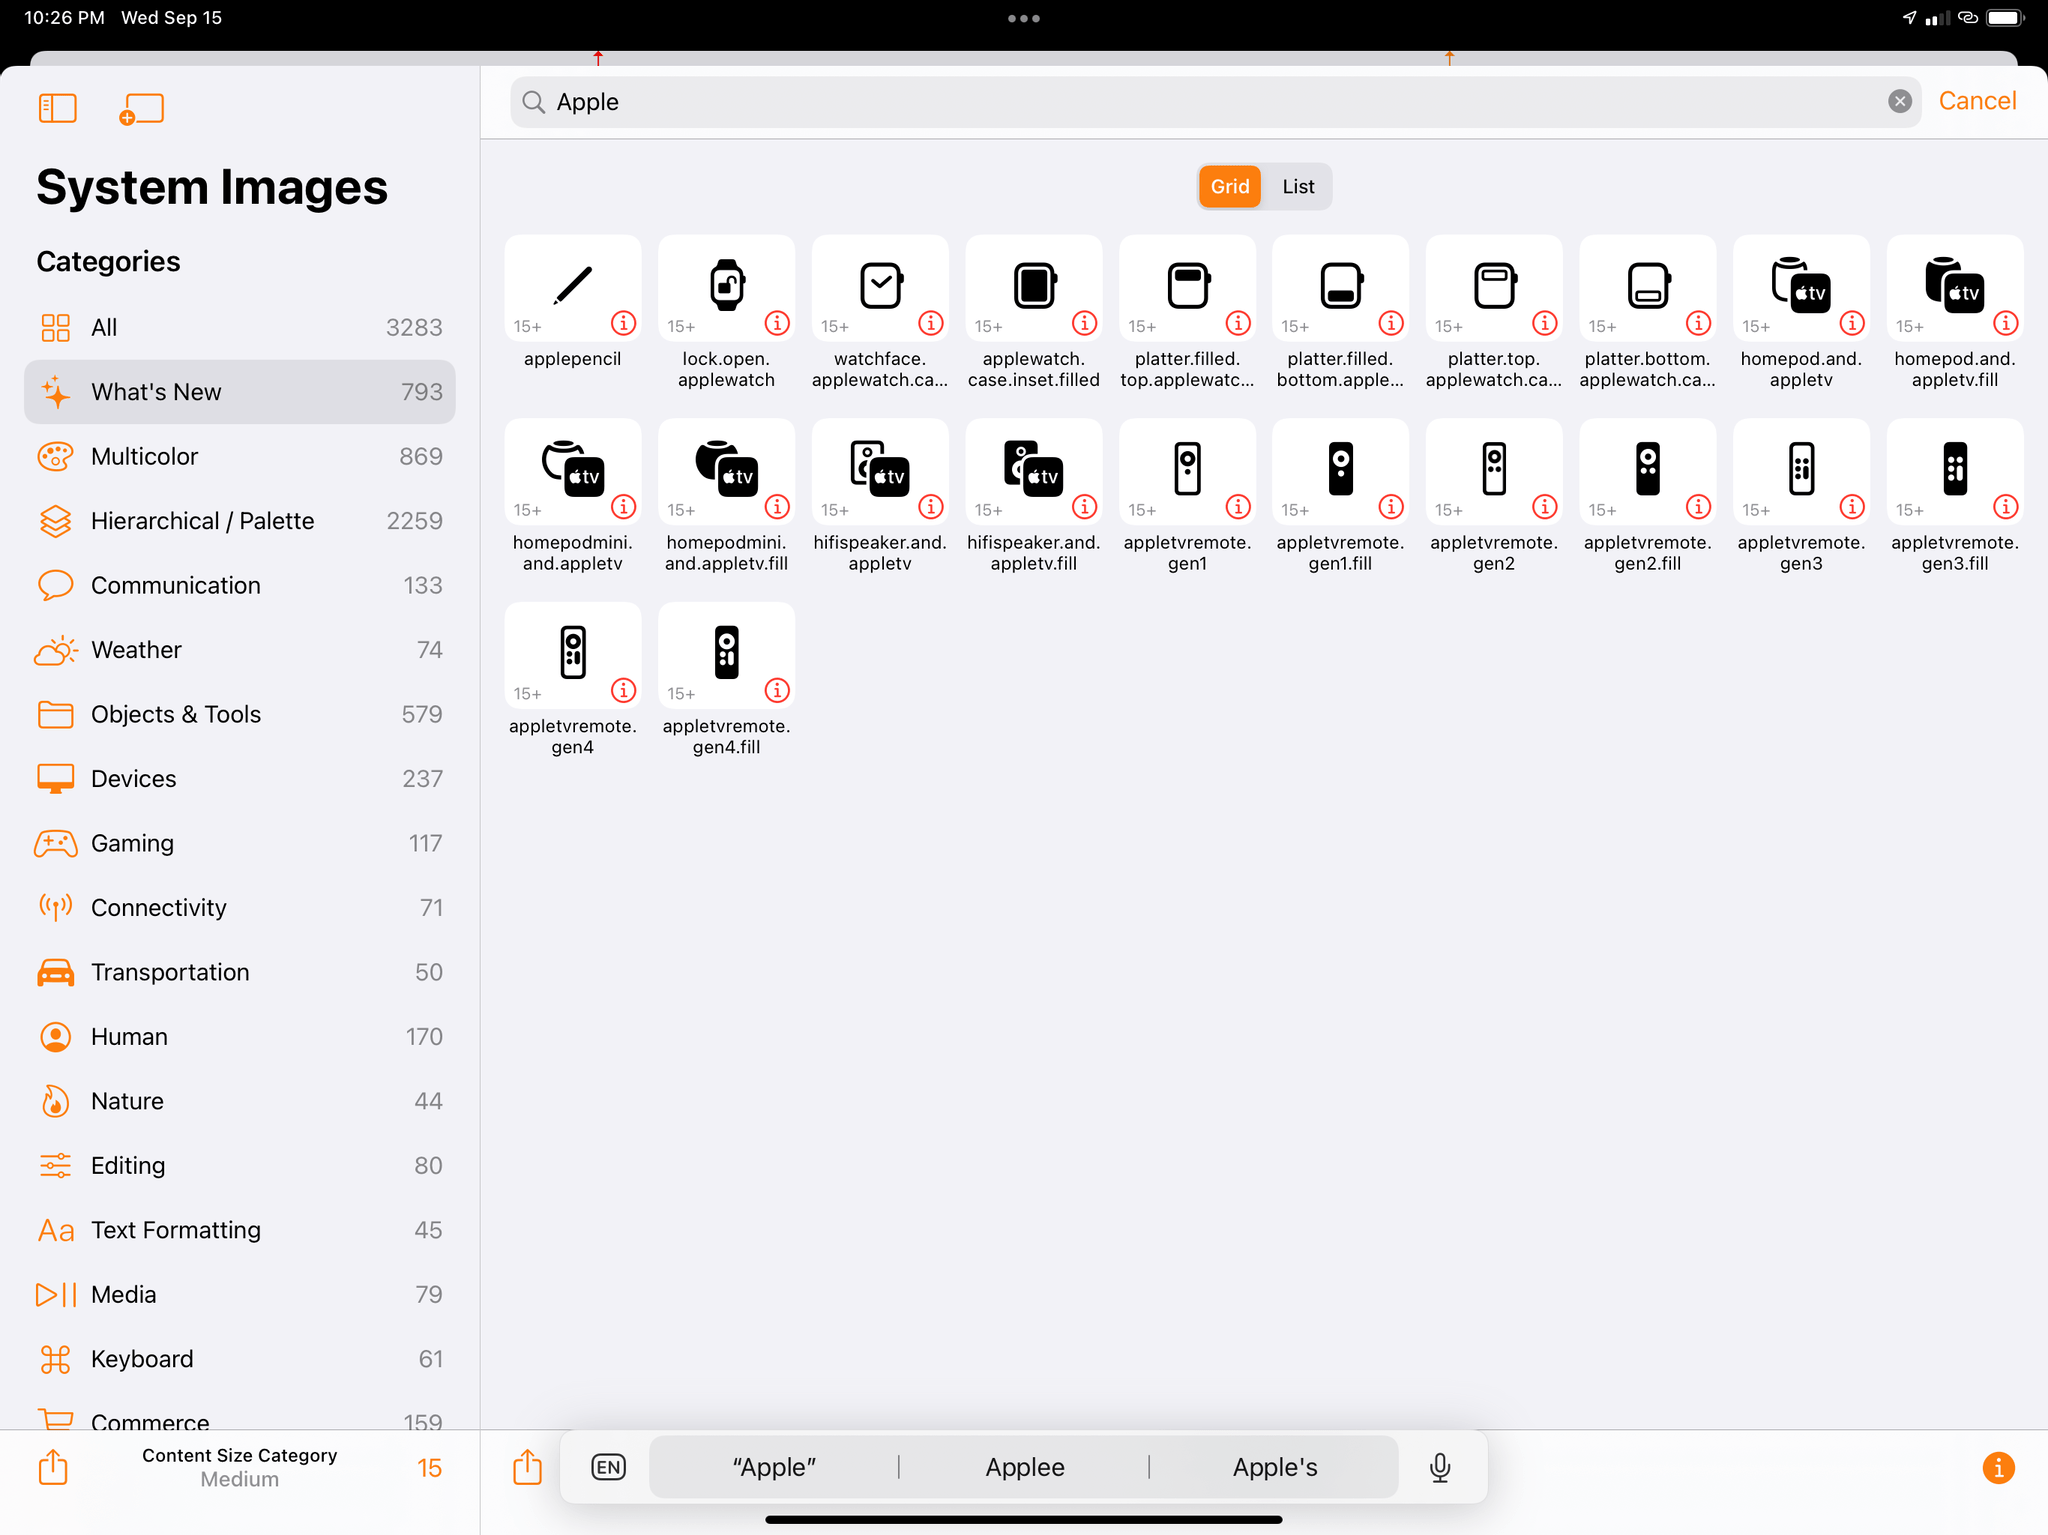Select the watchface.applewatch.case symbol
Image resolution: width=2048 pixels, height=1535 pixels.
pos(880,286)
